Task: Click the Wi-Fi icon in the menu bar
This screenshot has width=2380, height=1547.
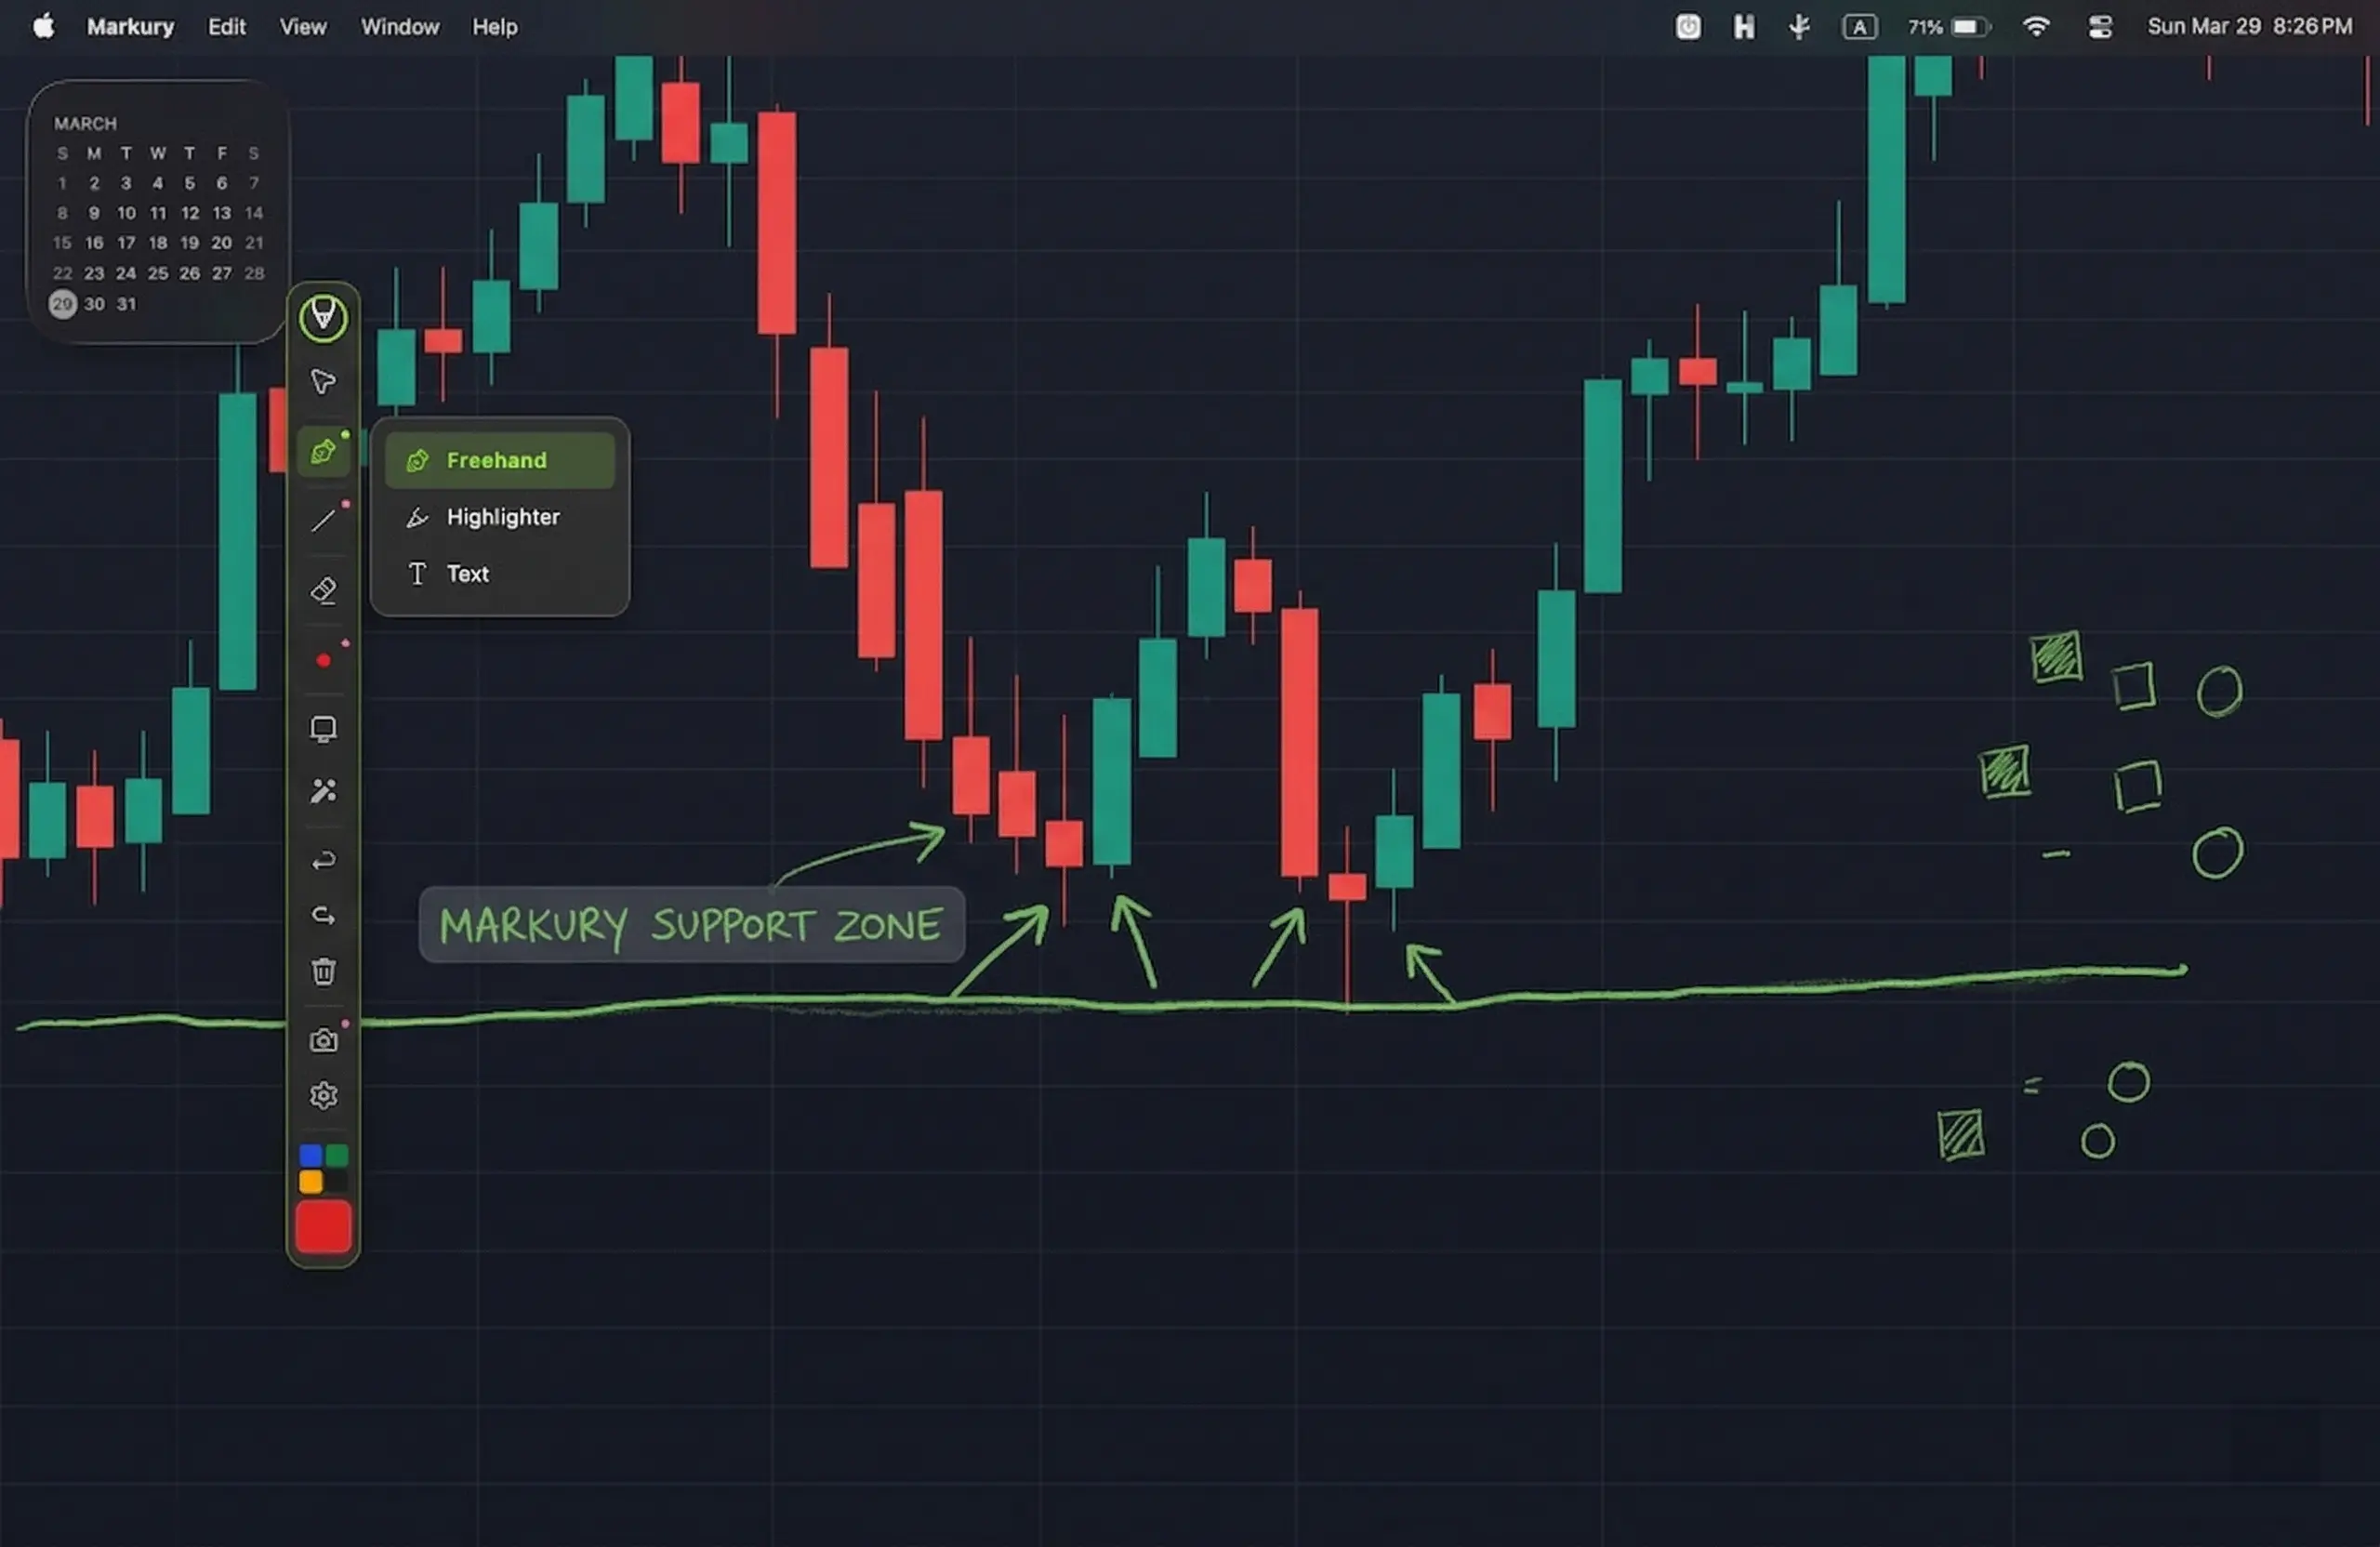Action: coord(2036,26)
